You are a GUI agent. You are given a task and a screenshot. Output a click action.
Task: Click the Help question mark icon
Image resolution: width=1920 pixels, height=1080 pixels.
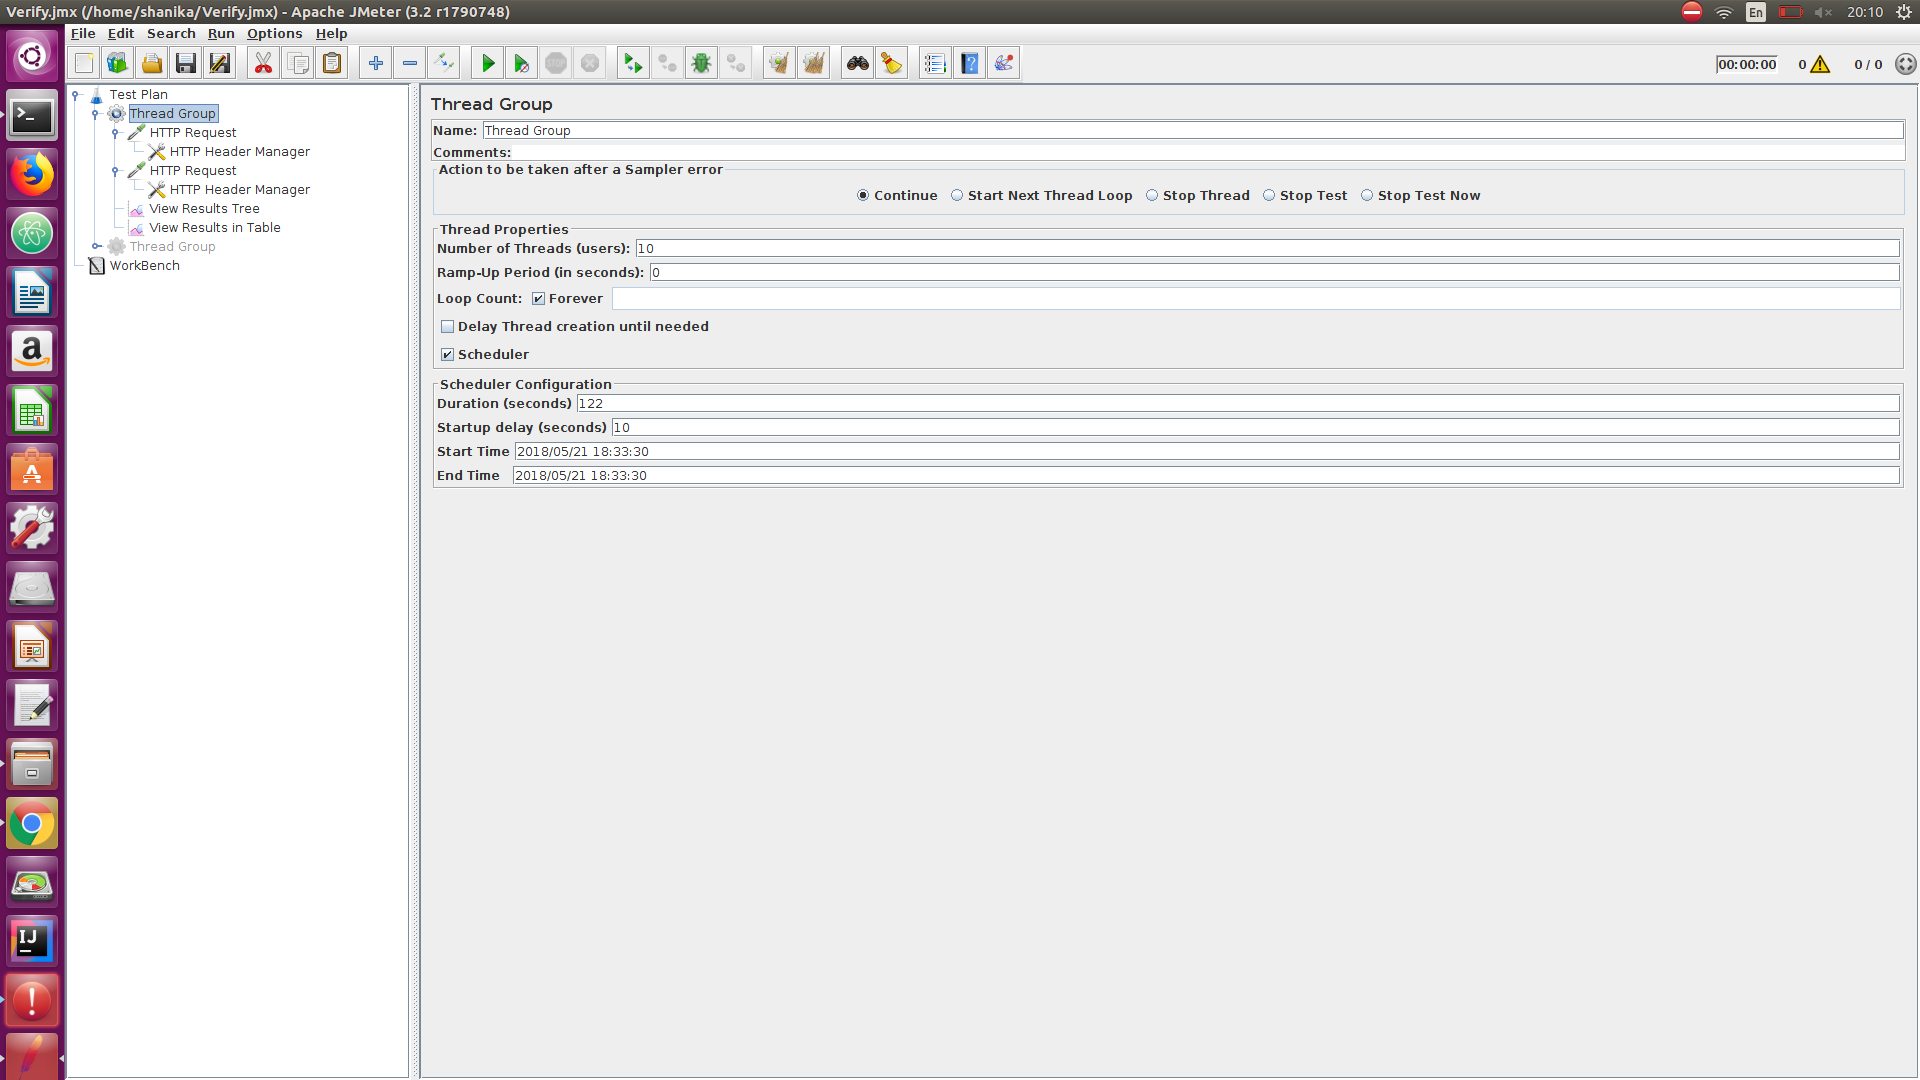[969, 64]
